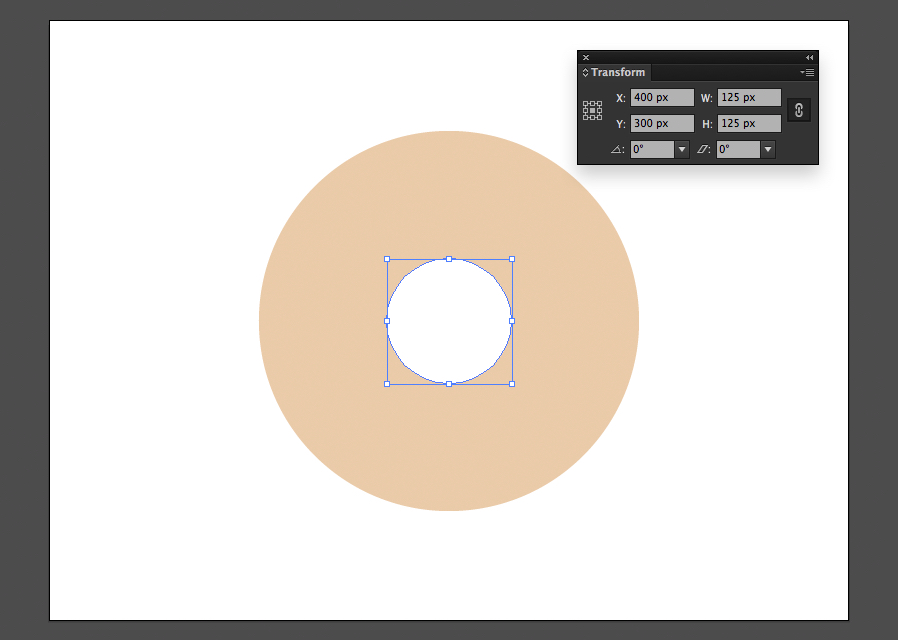The image size is (898, 640).
Task: Click inside the selected white circle
Action: [x=449, y=321]
